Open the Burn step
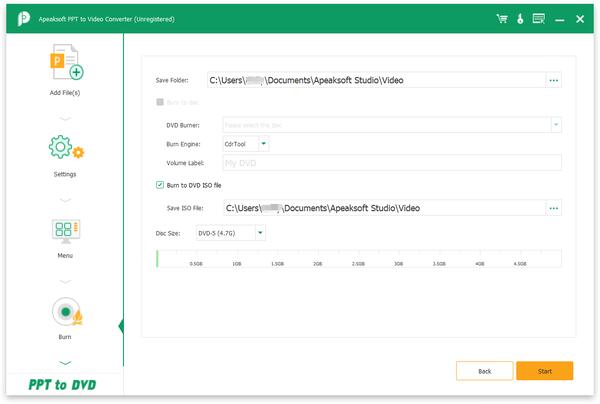The width and height of the screenshot is (600, 404). (x=65, y=318)
